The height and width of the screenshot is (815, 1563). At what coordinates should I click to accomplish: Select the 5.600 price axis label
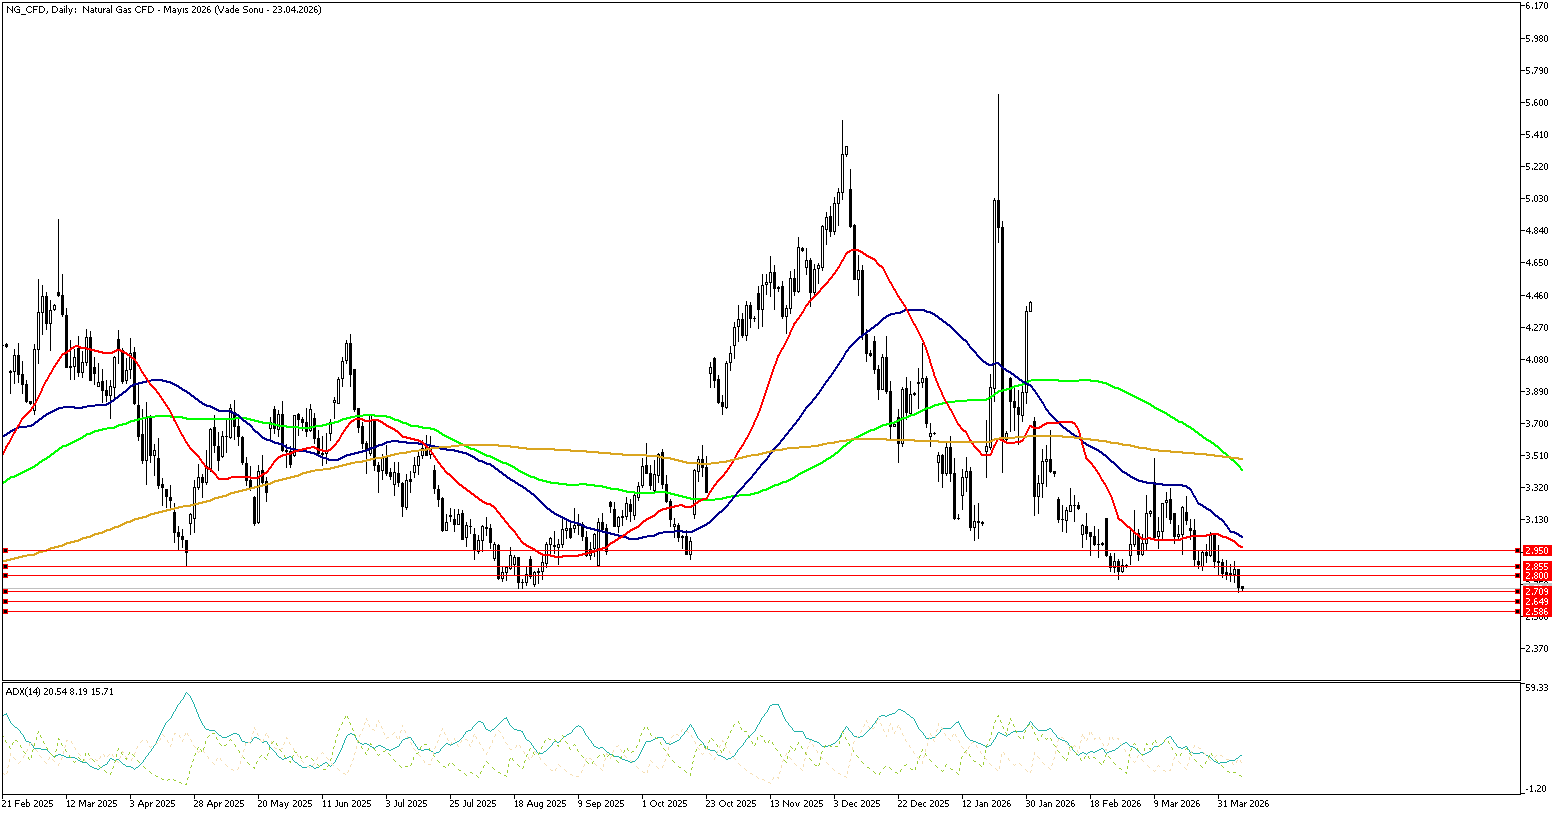1537,102
